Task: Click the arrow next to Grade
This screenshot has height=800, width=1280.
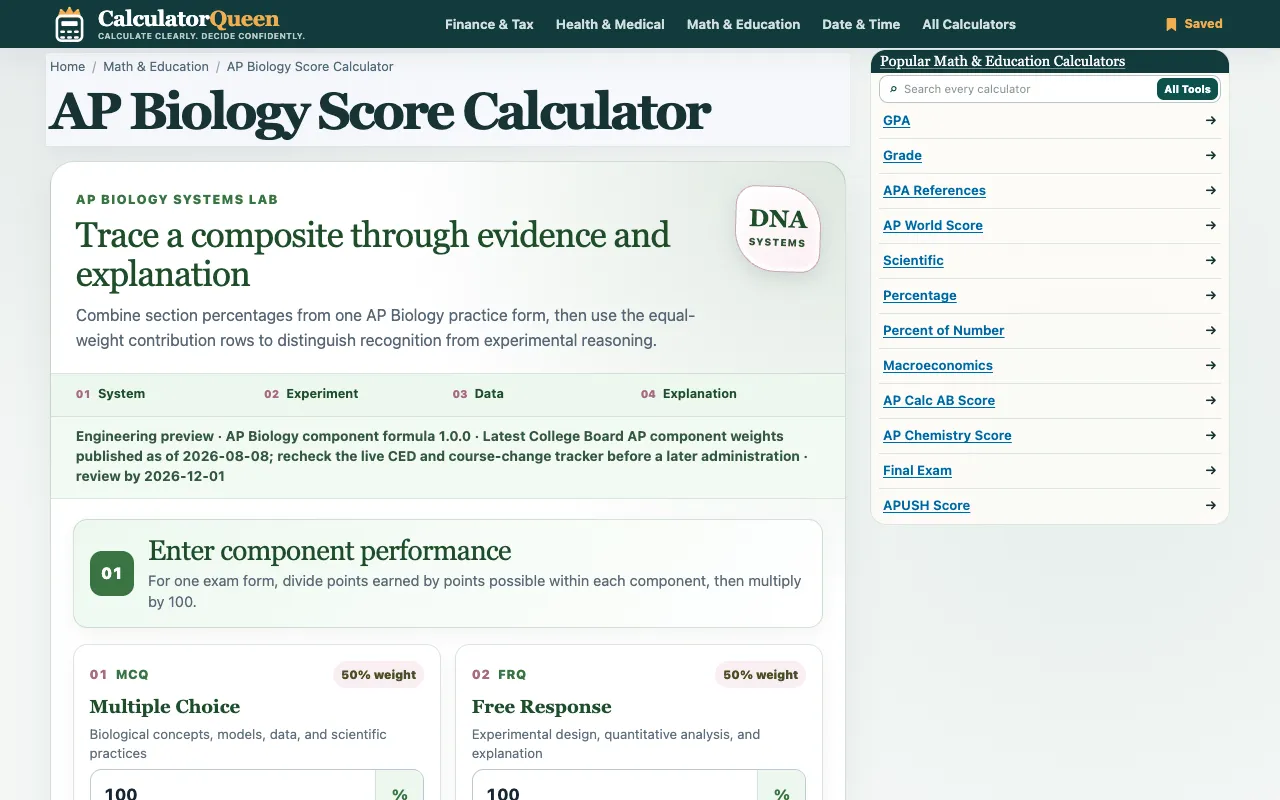Action: (1211, 155)
